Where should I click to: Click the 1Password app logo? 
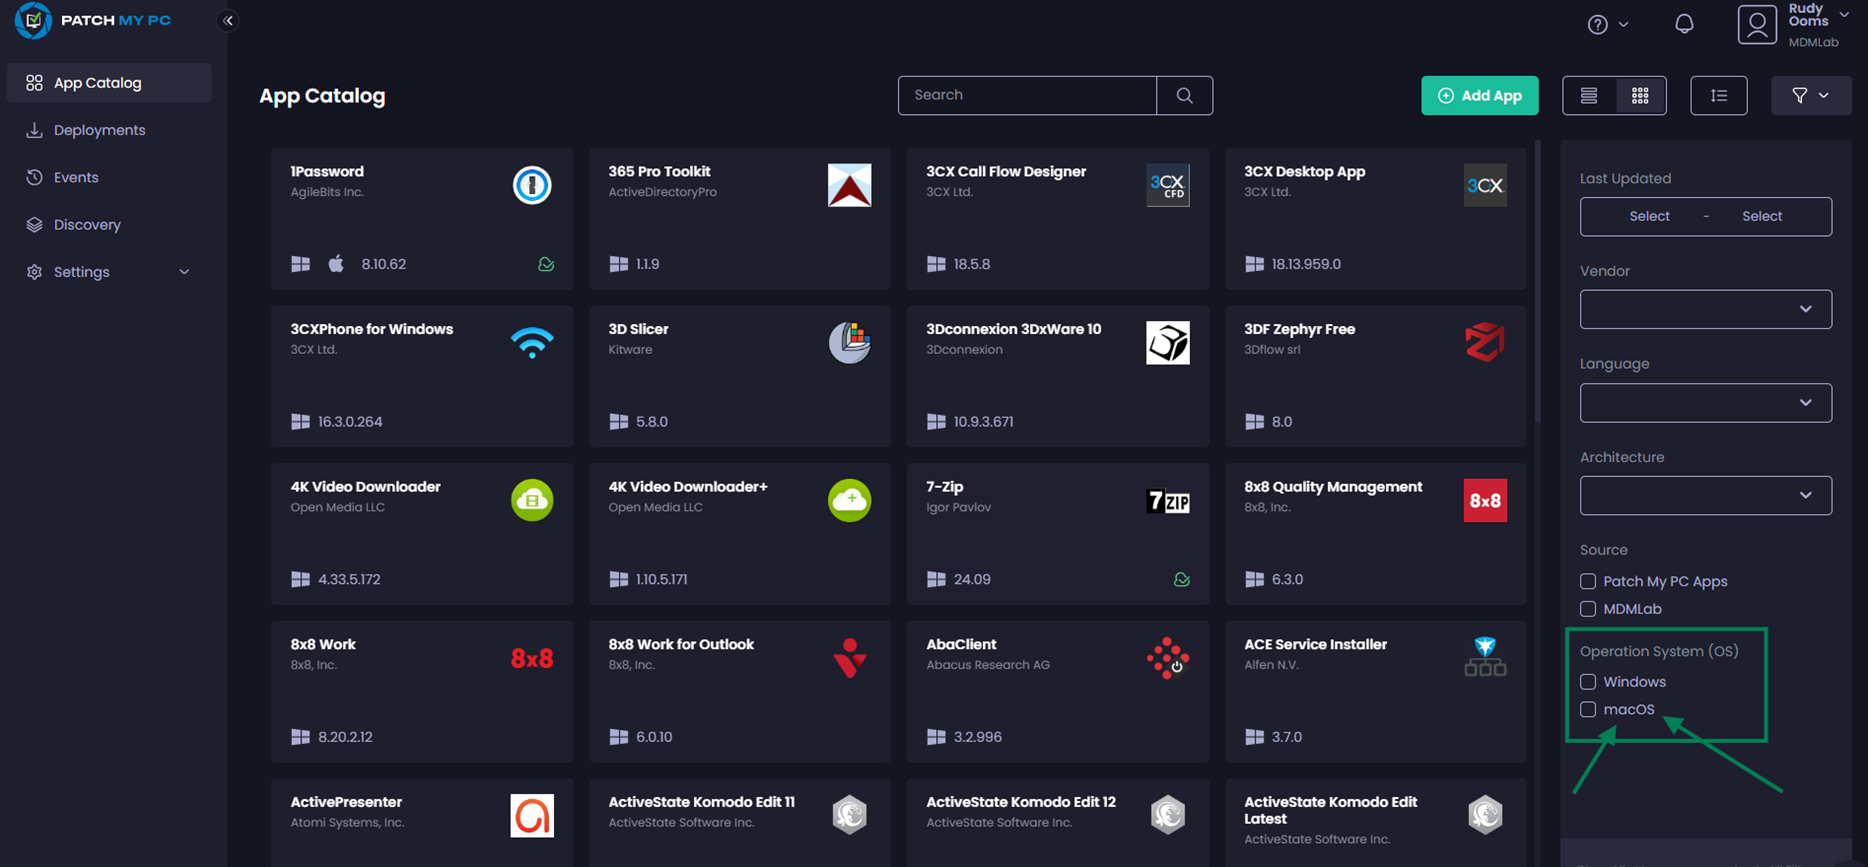pos(532,185)
